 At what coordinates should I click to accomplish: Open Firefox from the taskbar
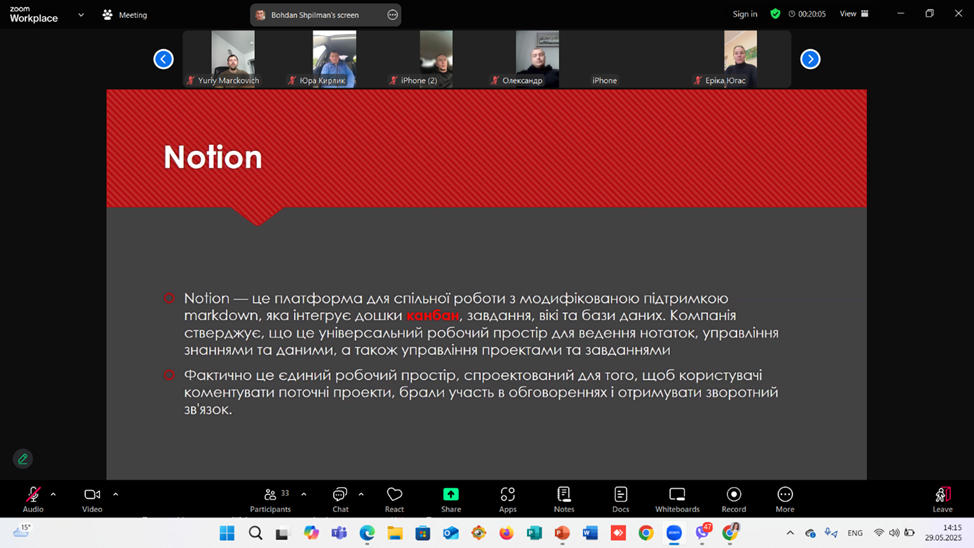506,533
